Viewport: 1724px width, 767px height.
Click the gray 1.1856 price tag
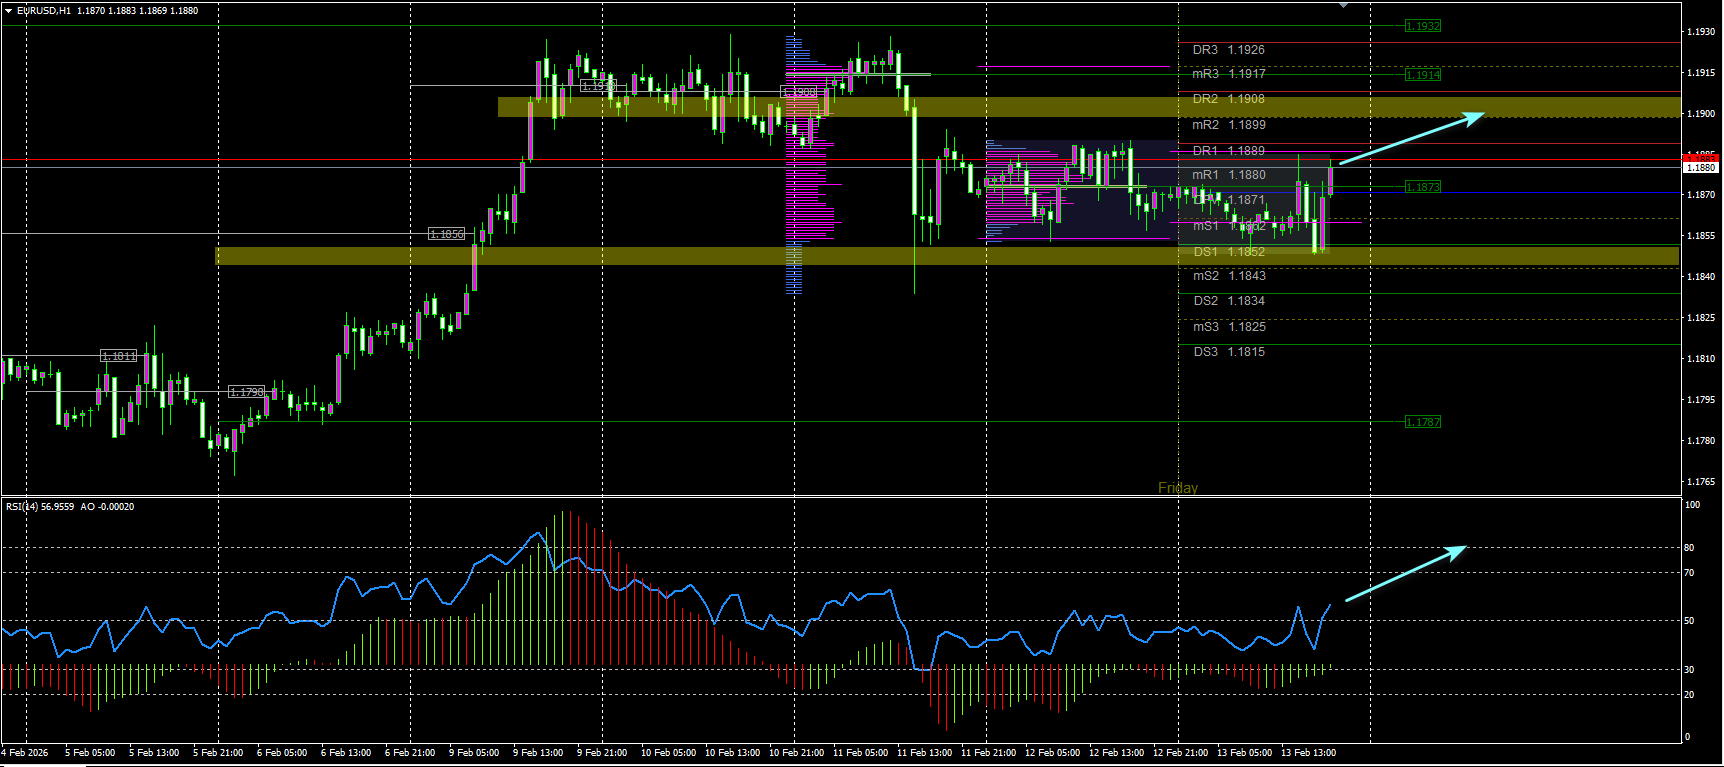coord(447,234)
